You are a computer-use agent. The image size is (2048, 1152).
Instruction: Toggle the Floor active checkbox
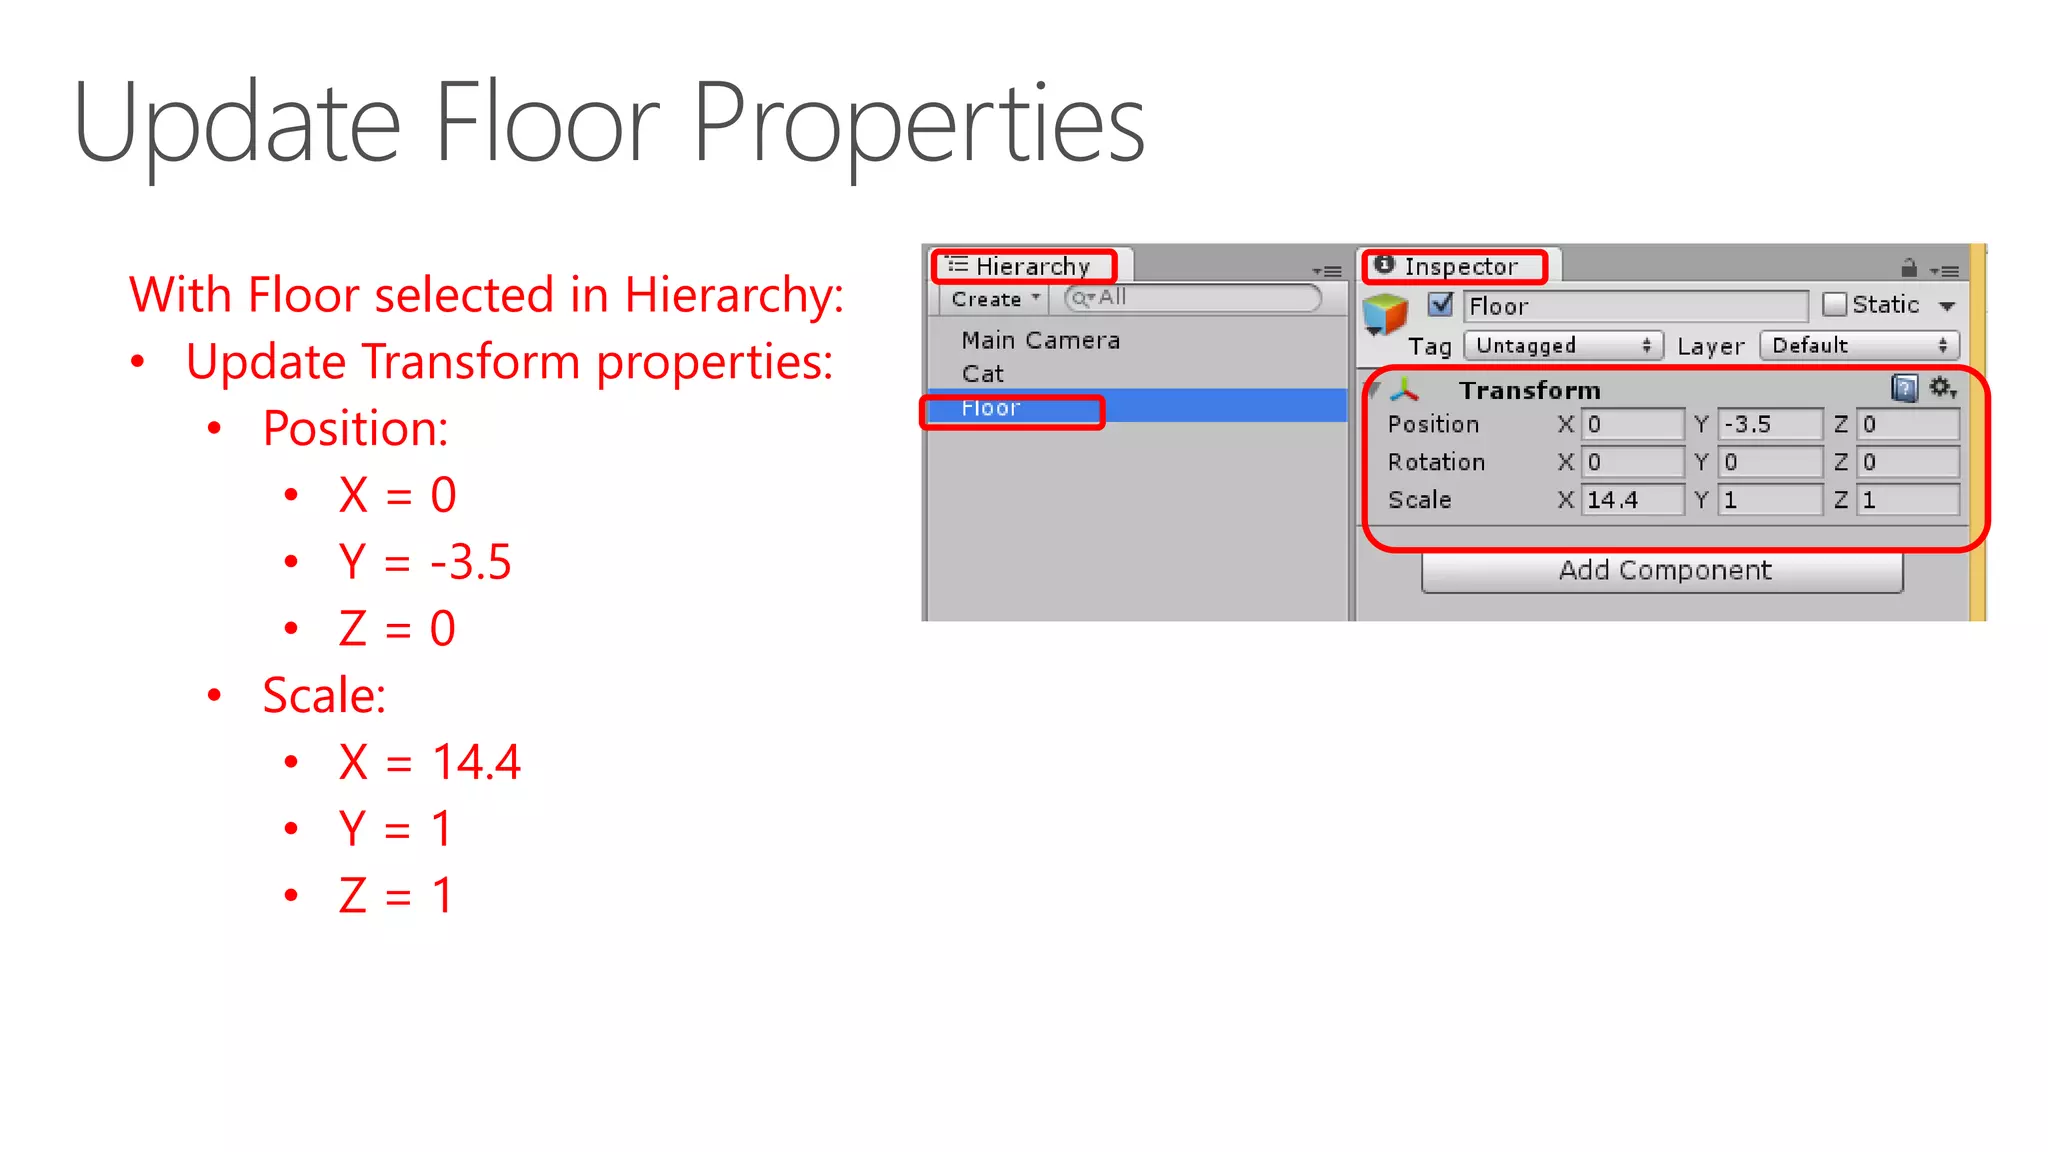[x=1440, y=304]
